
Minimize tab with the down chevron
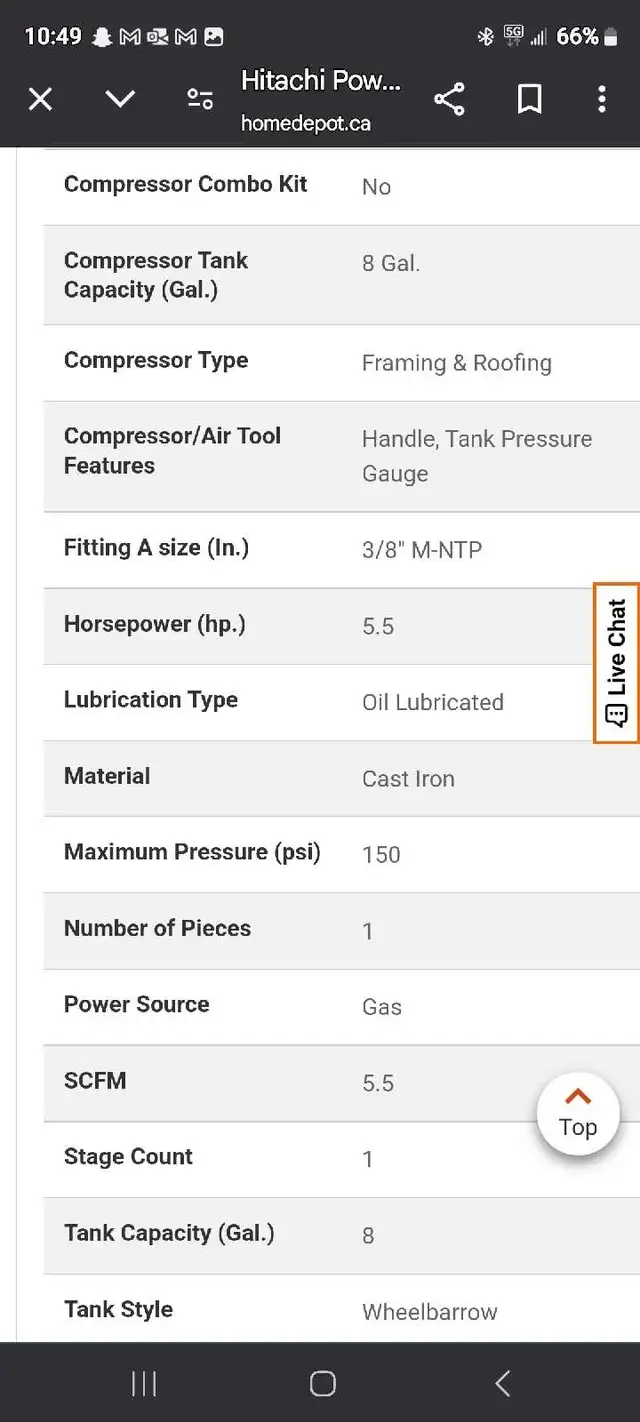(120, 99)
